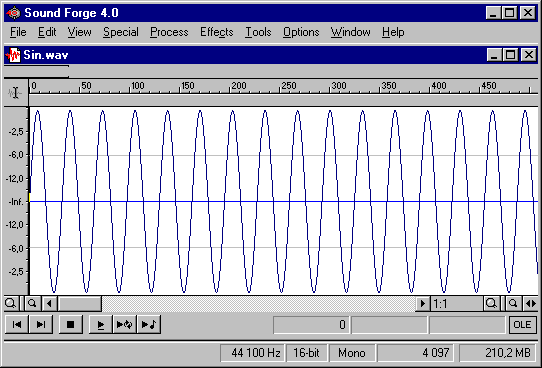Click the 44 100 Hz sample rate field
The image size is (542, 368).
(252, 353)
